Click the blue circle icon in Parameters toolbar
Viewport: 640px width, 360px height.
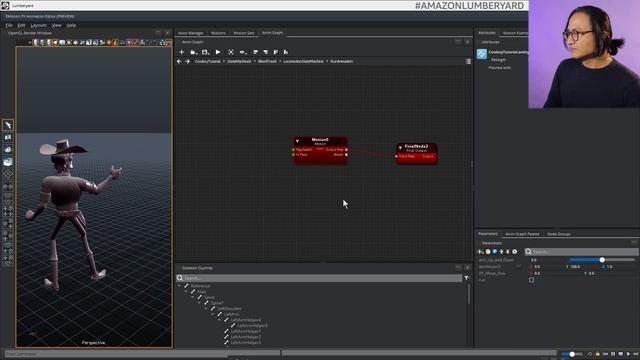pos(495,251)
